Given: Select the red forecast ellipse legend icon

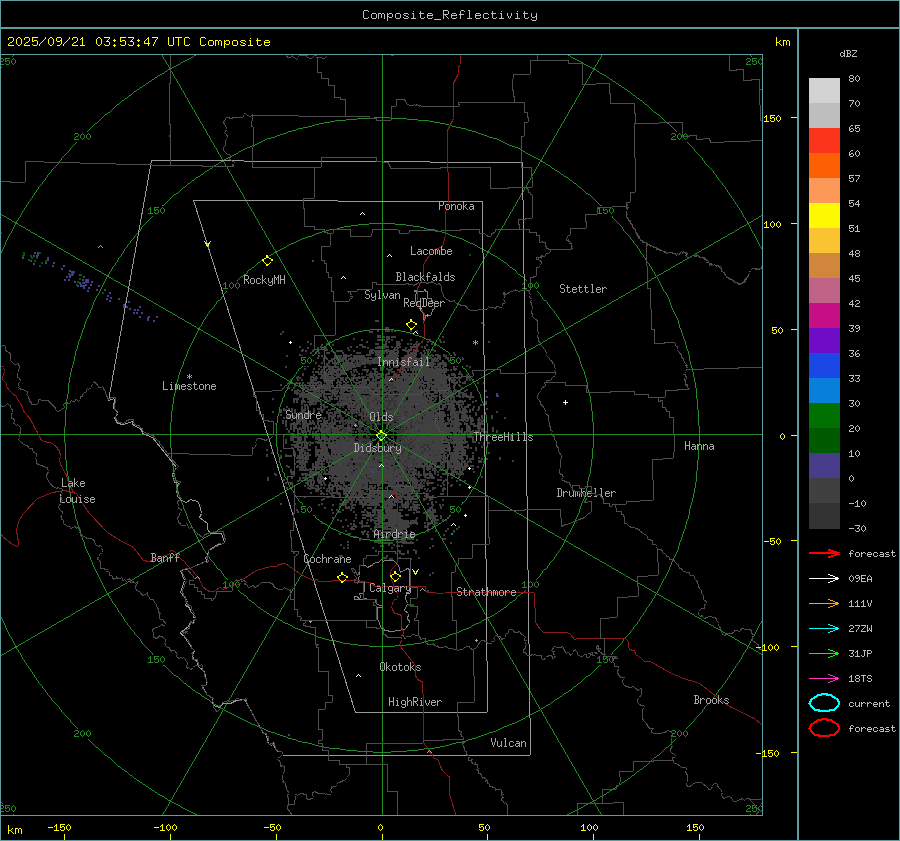Looking at the screenshot, I should pos(823,728).
